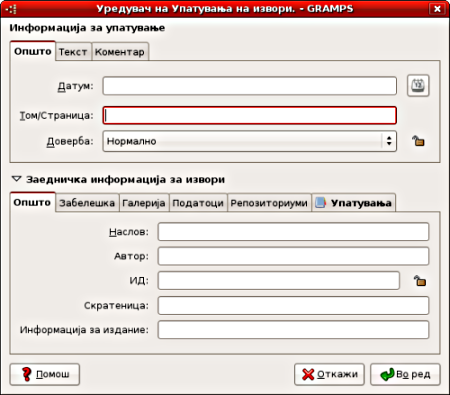Open the date editor calendar icon

[418, 86]
